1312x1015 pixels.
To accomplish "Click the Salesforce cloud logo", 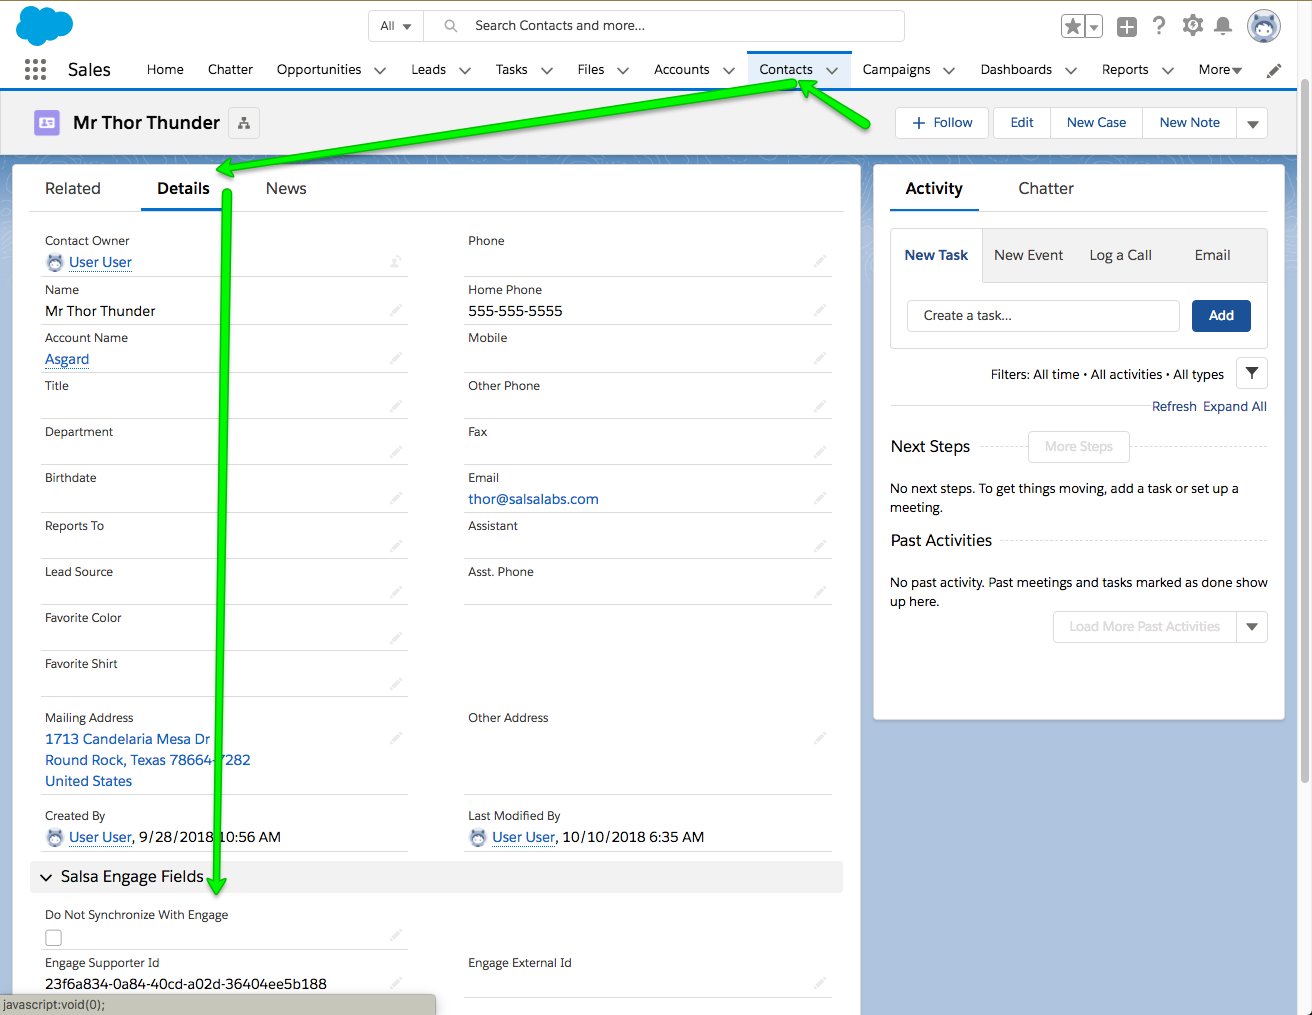I will click(44, 25).
